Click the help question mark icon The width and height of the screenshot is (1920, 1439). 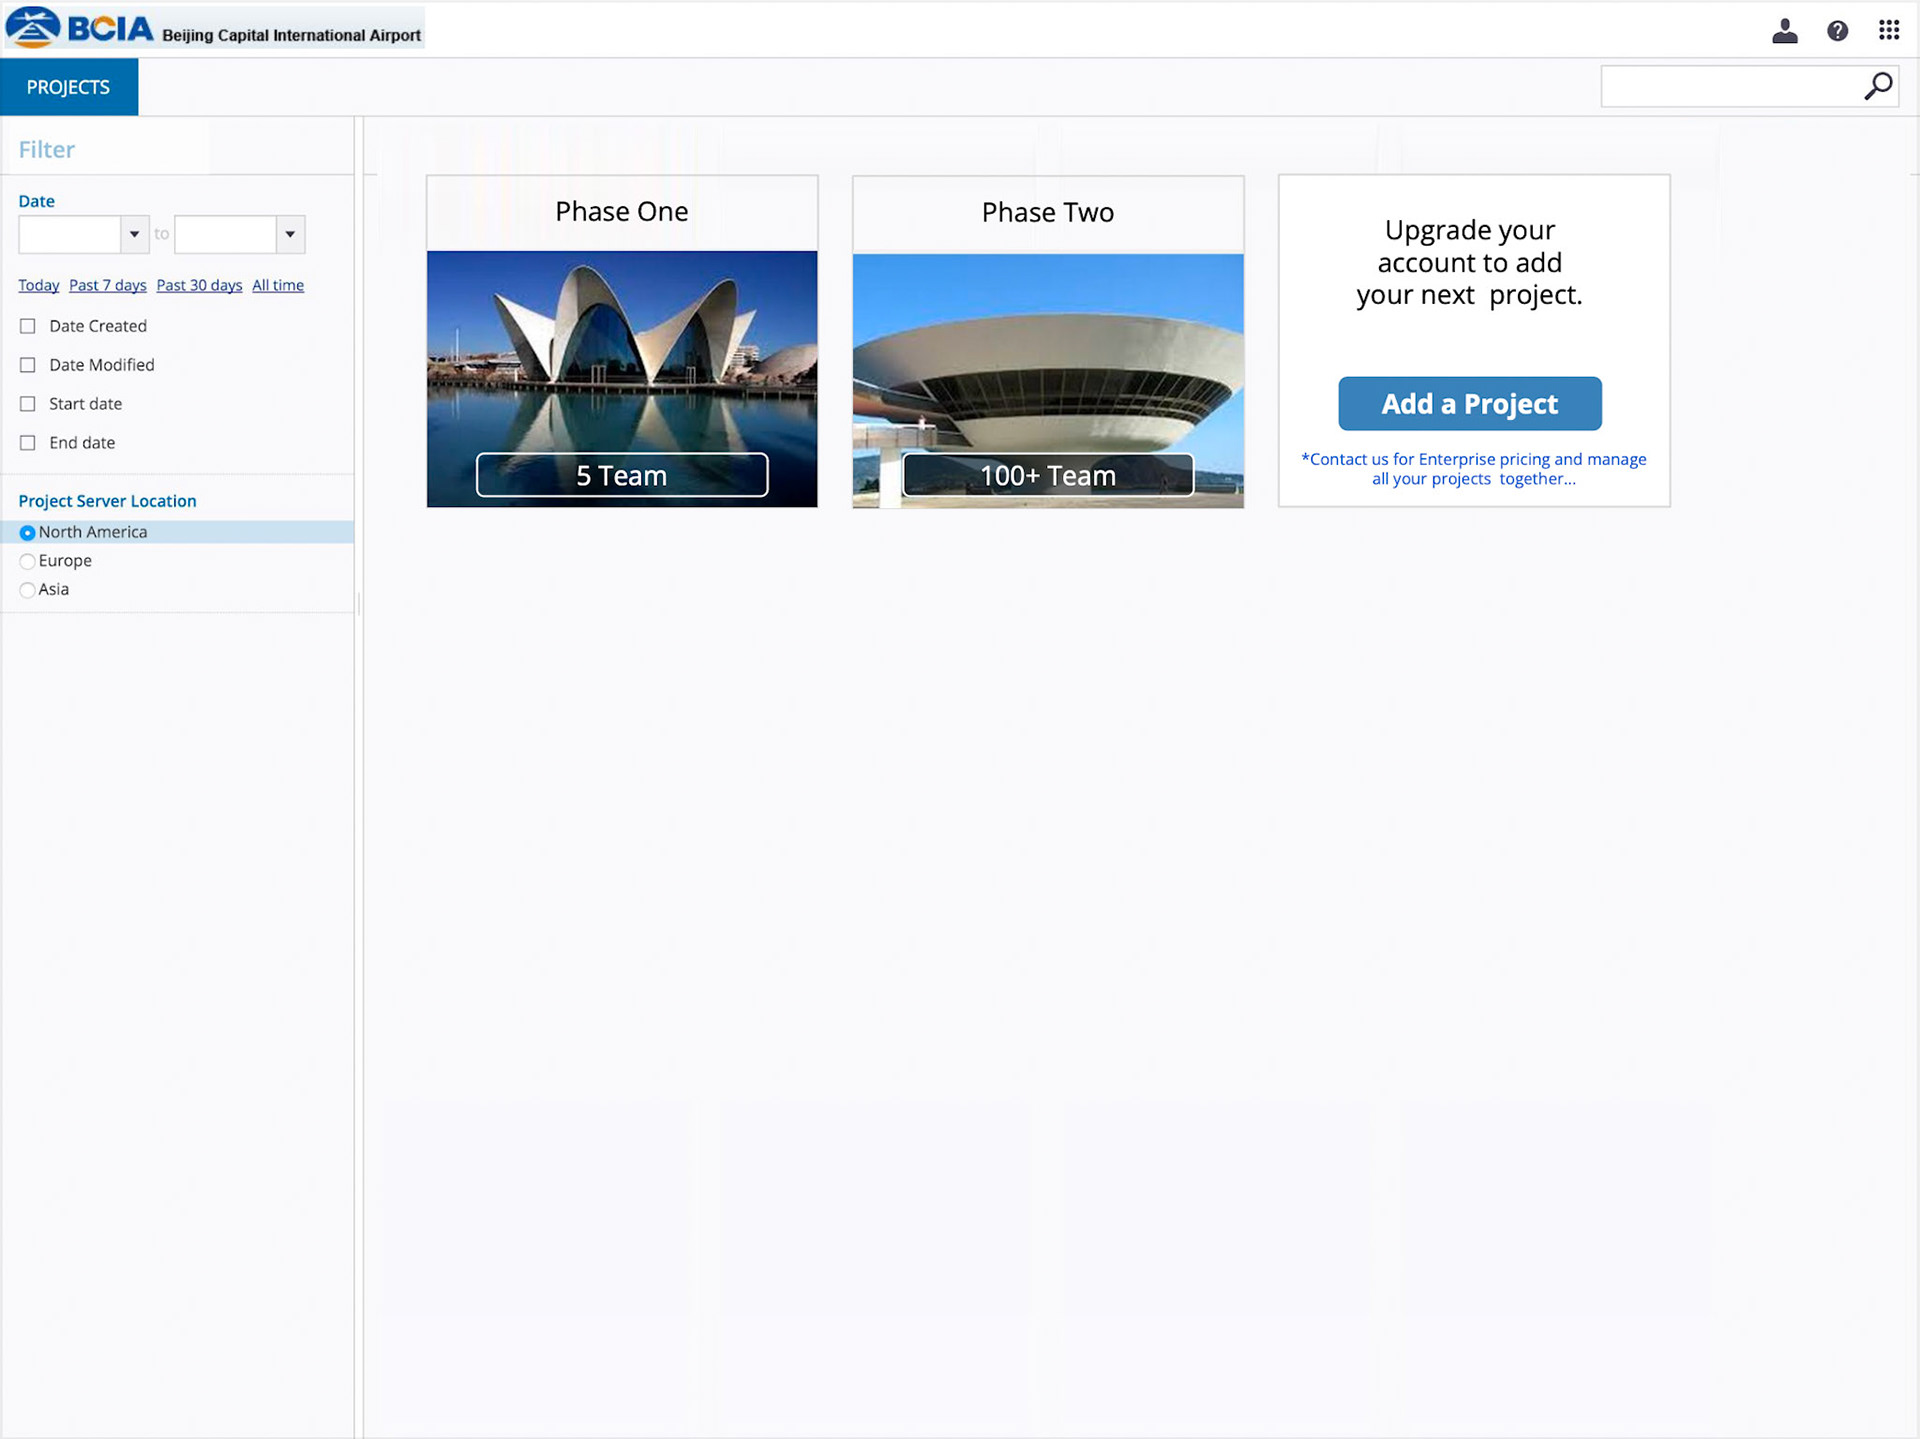pos(1837,31)
